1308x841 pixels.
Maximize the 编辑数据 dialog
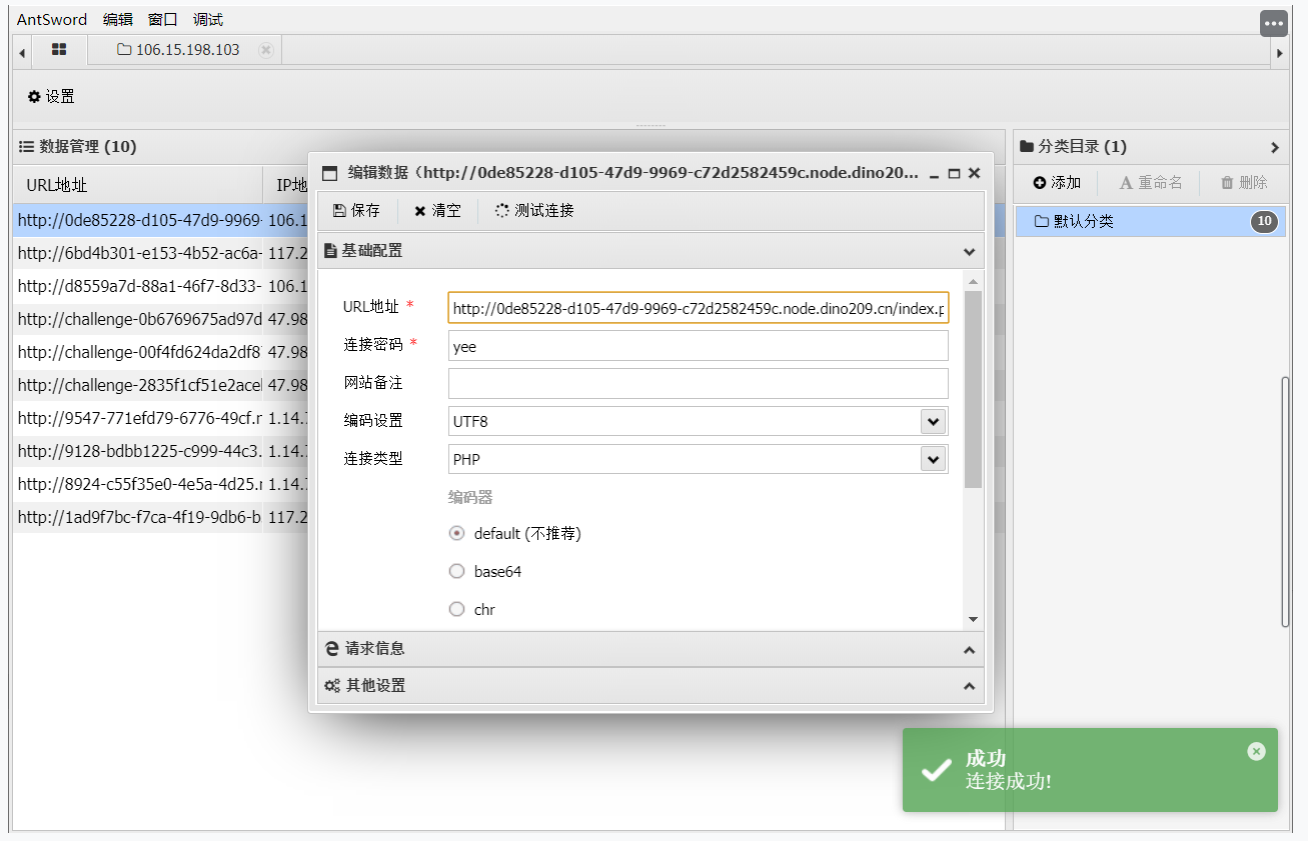click(954, 173)
